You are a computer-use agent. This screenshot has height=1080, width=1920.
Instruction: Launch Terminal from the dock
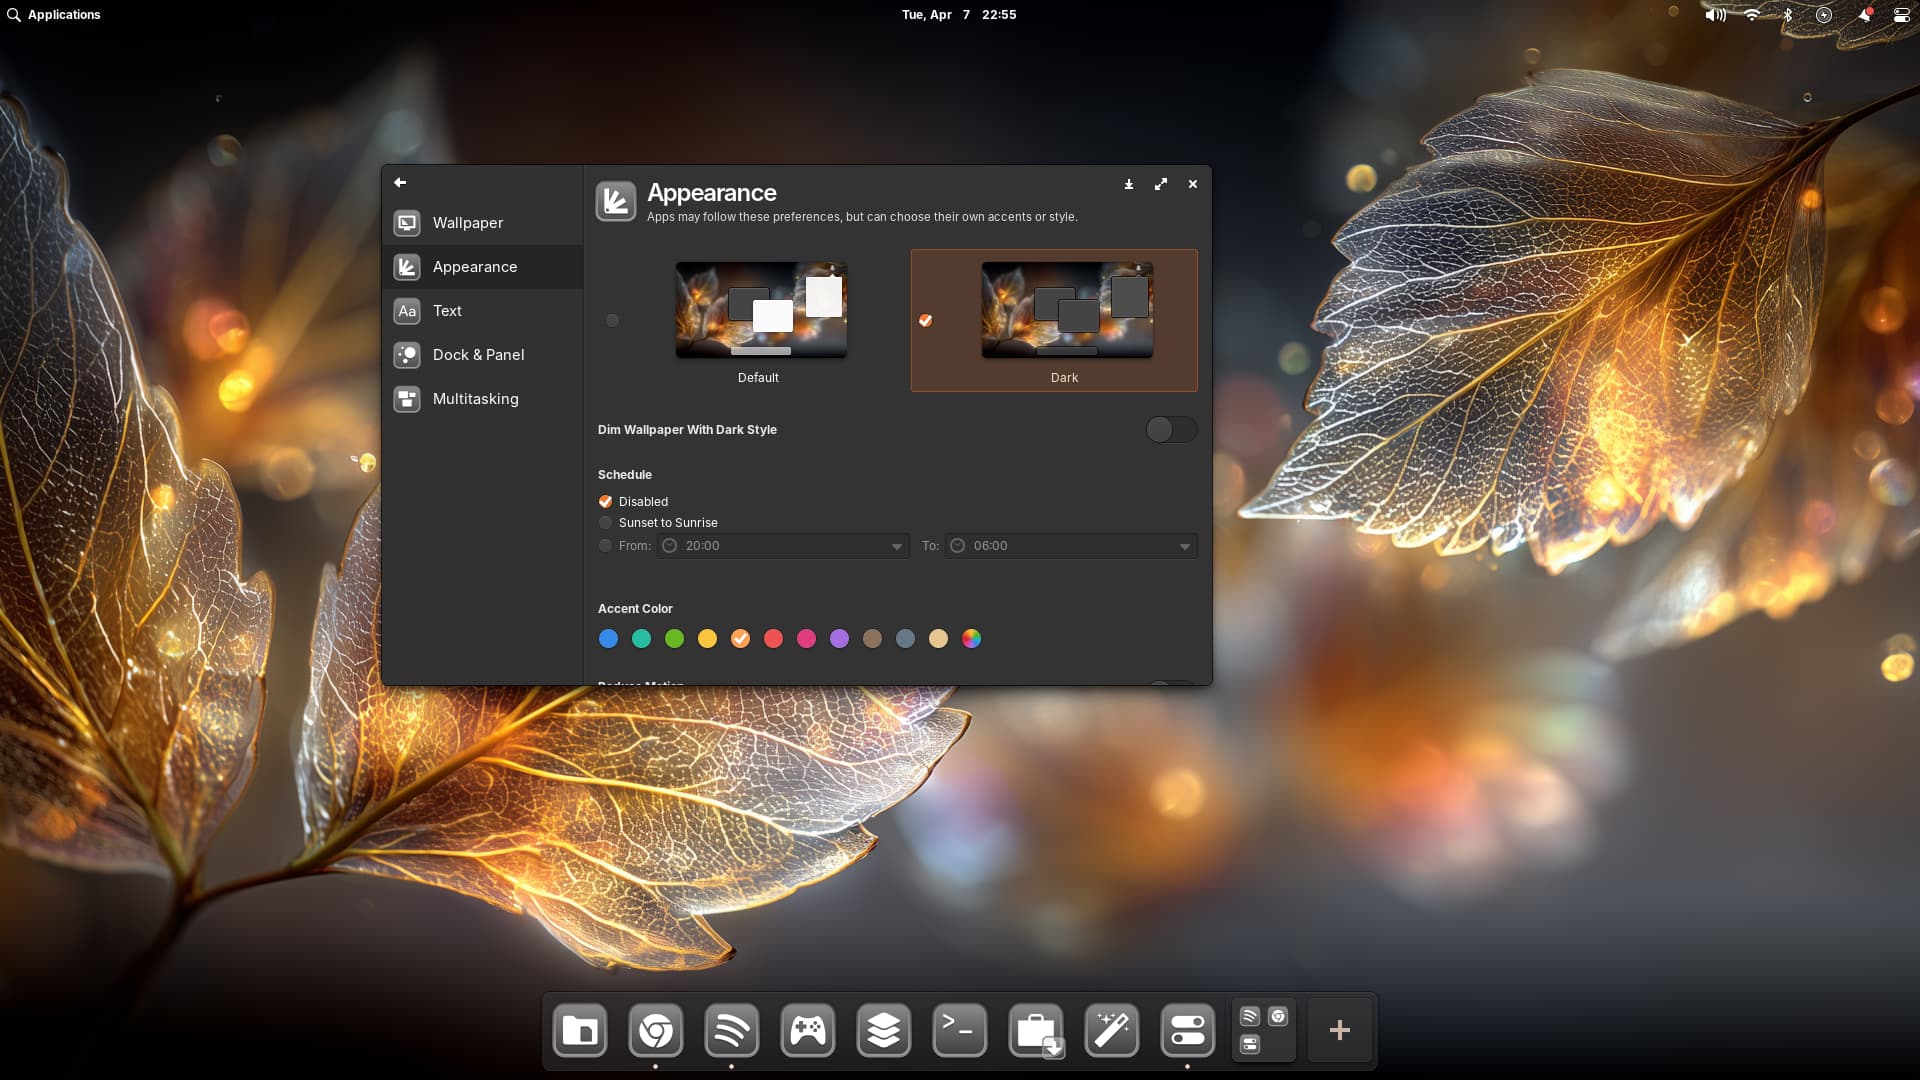pos(959,1030)
